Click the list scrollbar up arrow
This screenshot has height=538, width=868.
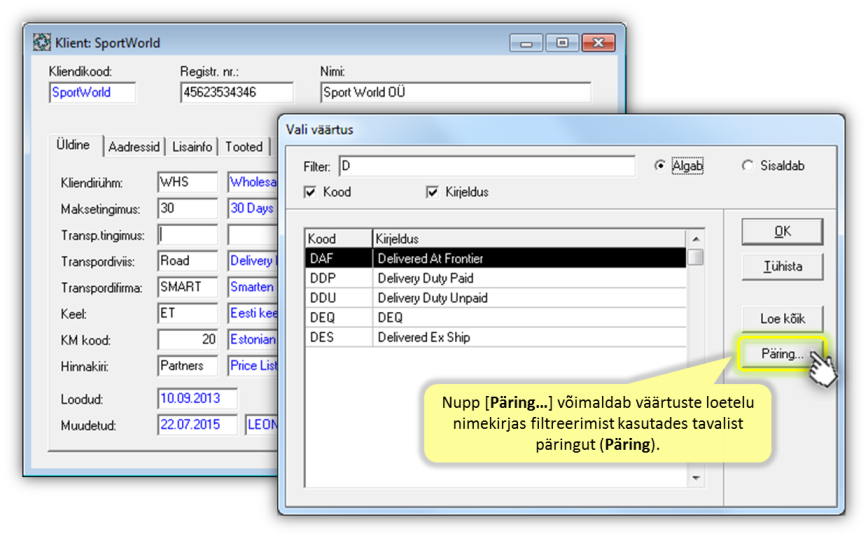pos(696,239)
